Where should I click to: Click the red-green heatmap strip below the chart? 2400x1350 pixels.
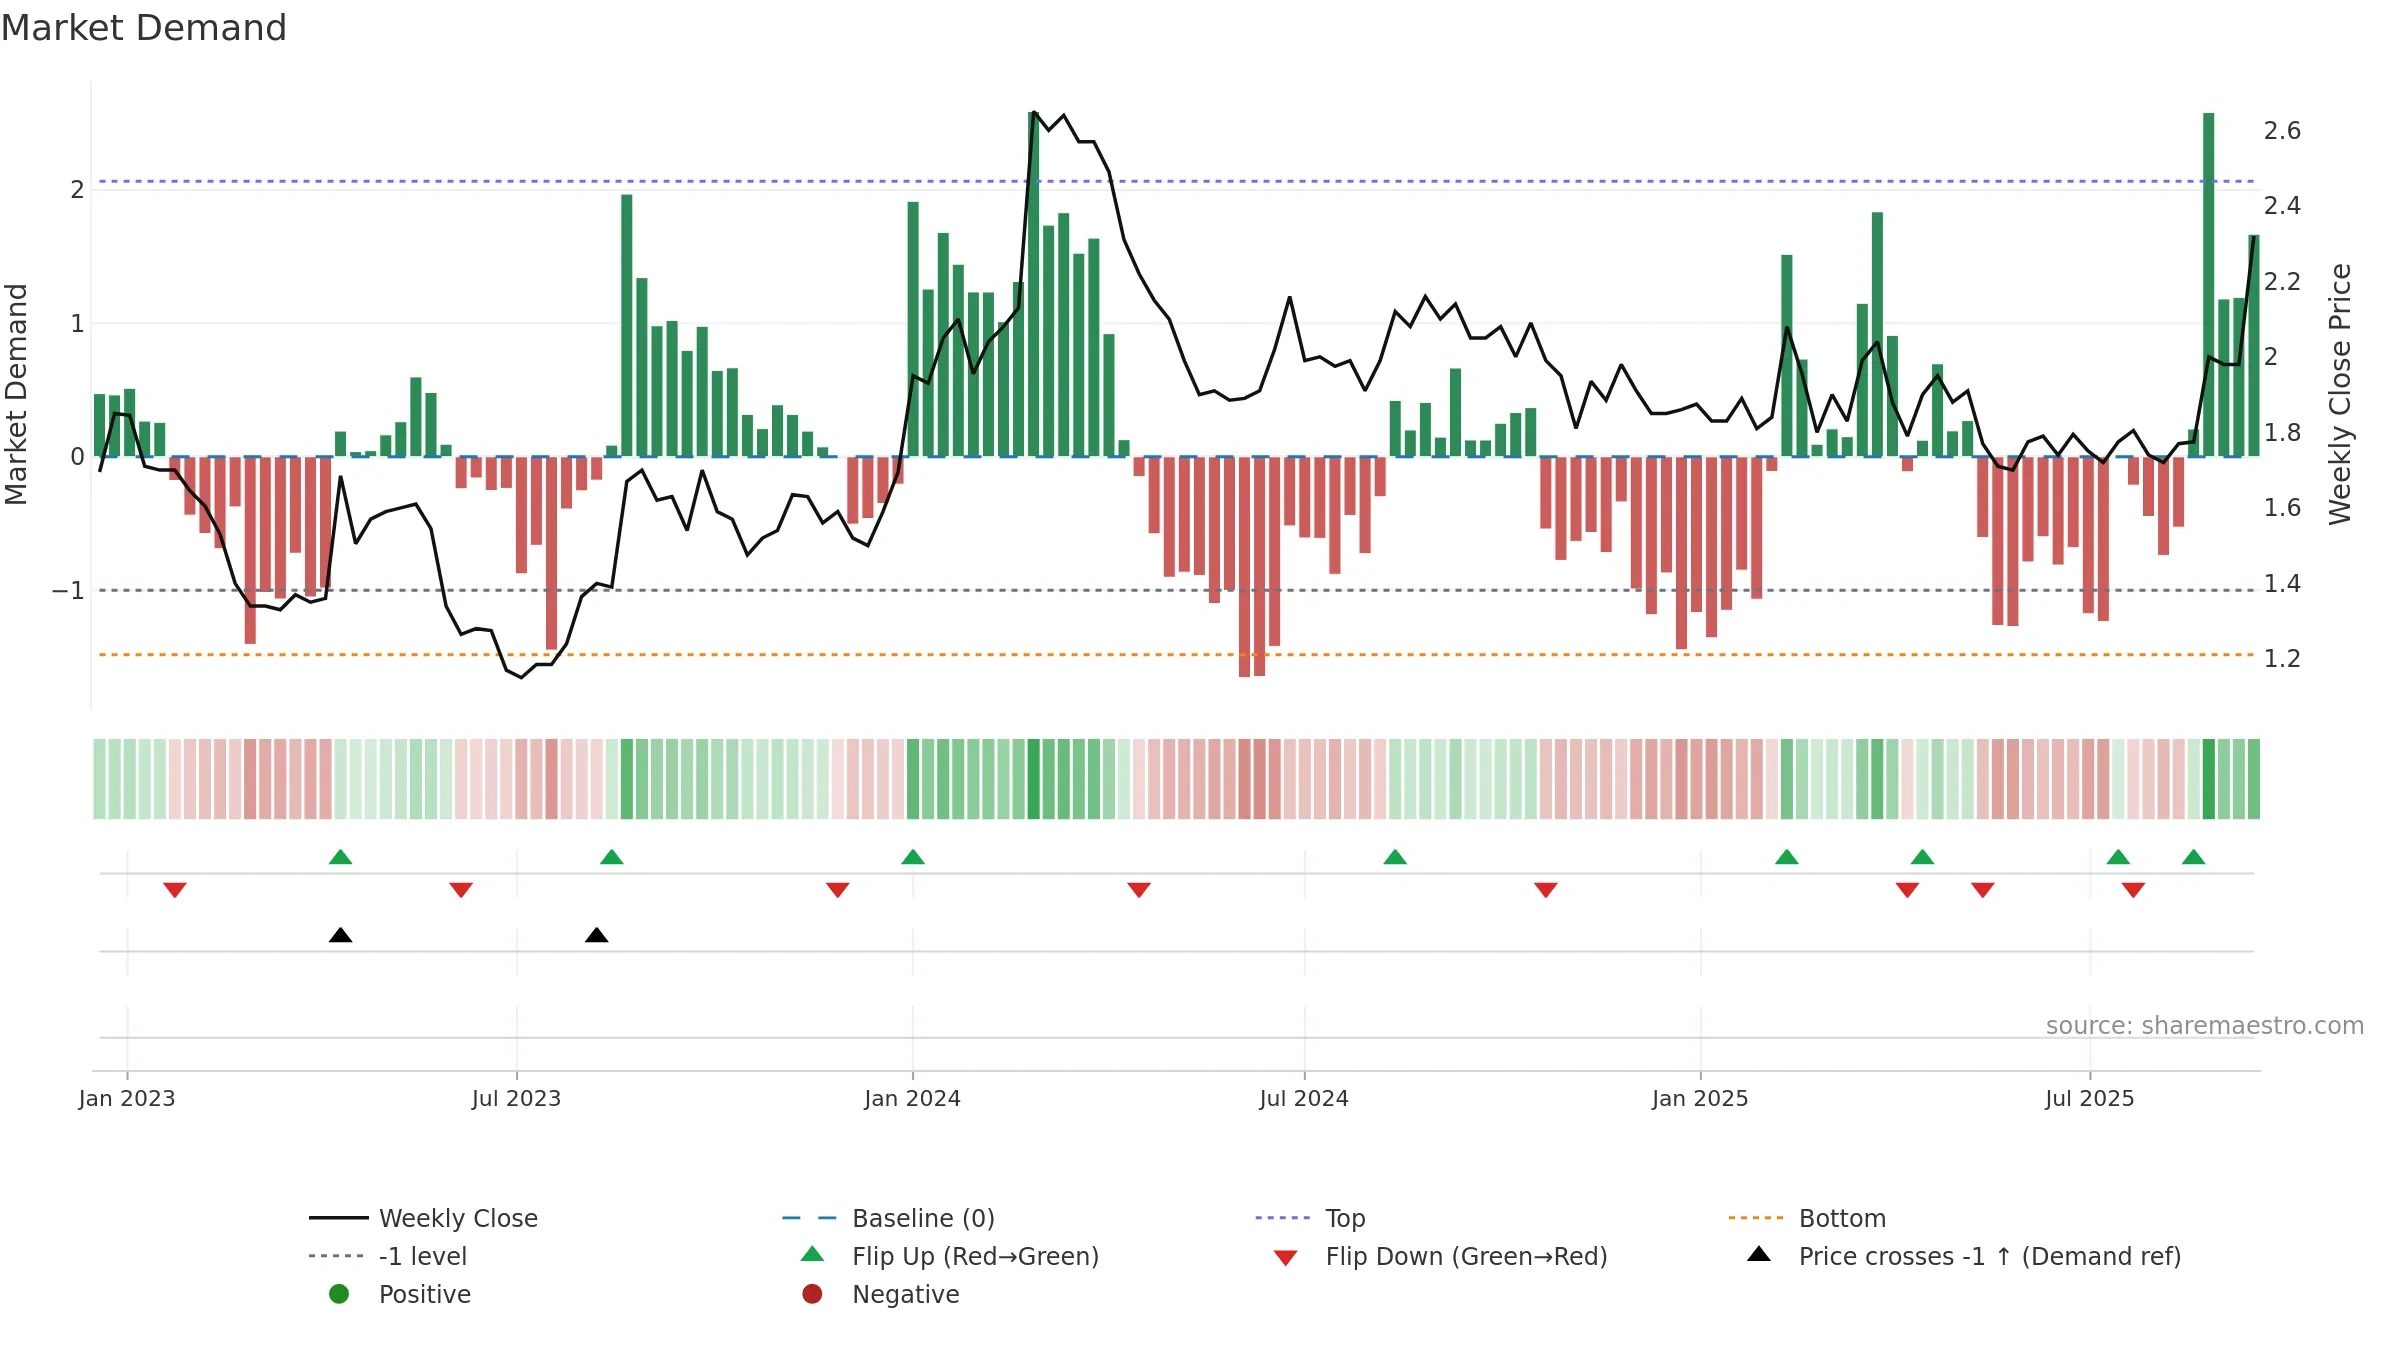(x=1176, y=779)
